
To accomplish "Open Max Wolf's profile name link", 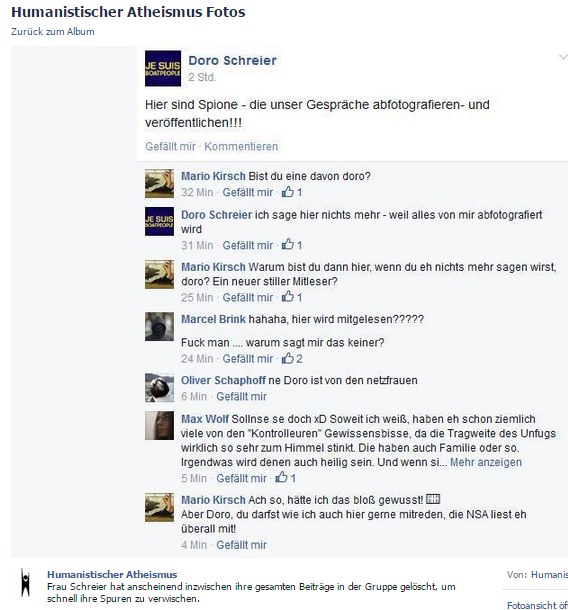I will coord(205,419).
